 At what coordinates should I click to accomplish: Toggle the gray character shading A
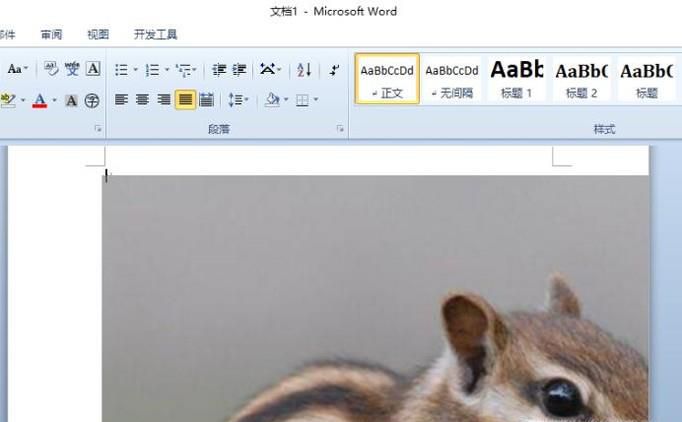(x=71, y=100)
